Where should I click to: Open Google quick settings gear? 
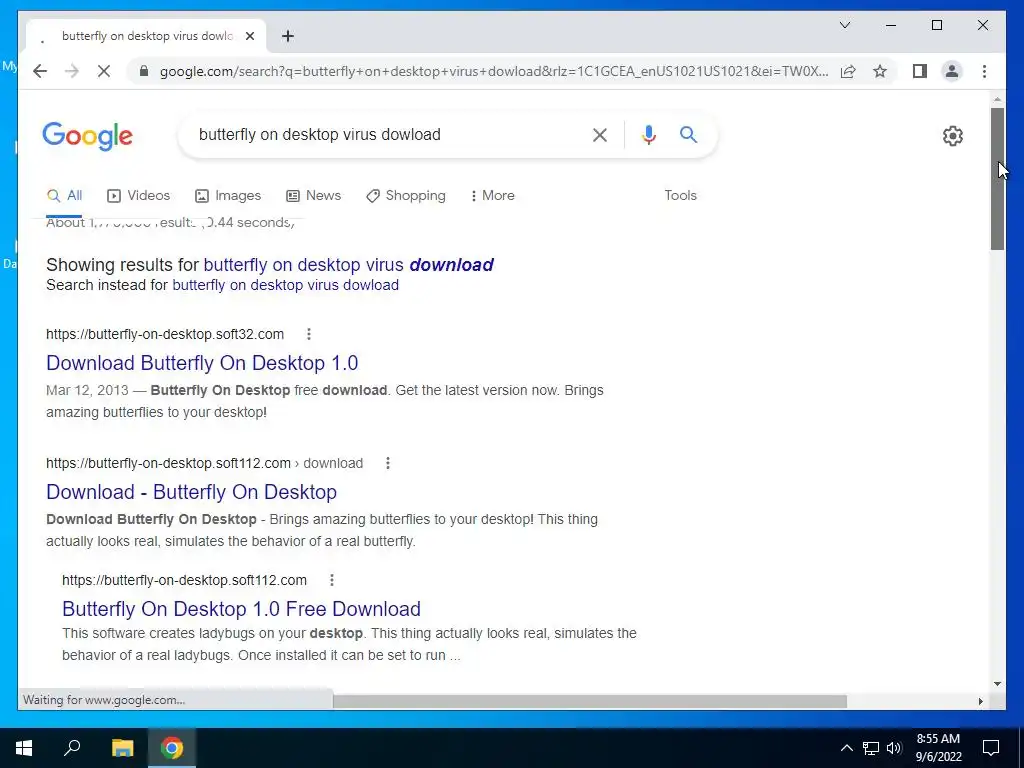952,136
